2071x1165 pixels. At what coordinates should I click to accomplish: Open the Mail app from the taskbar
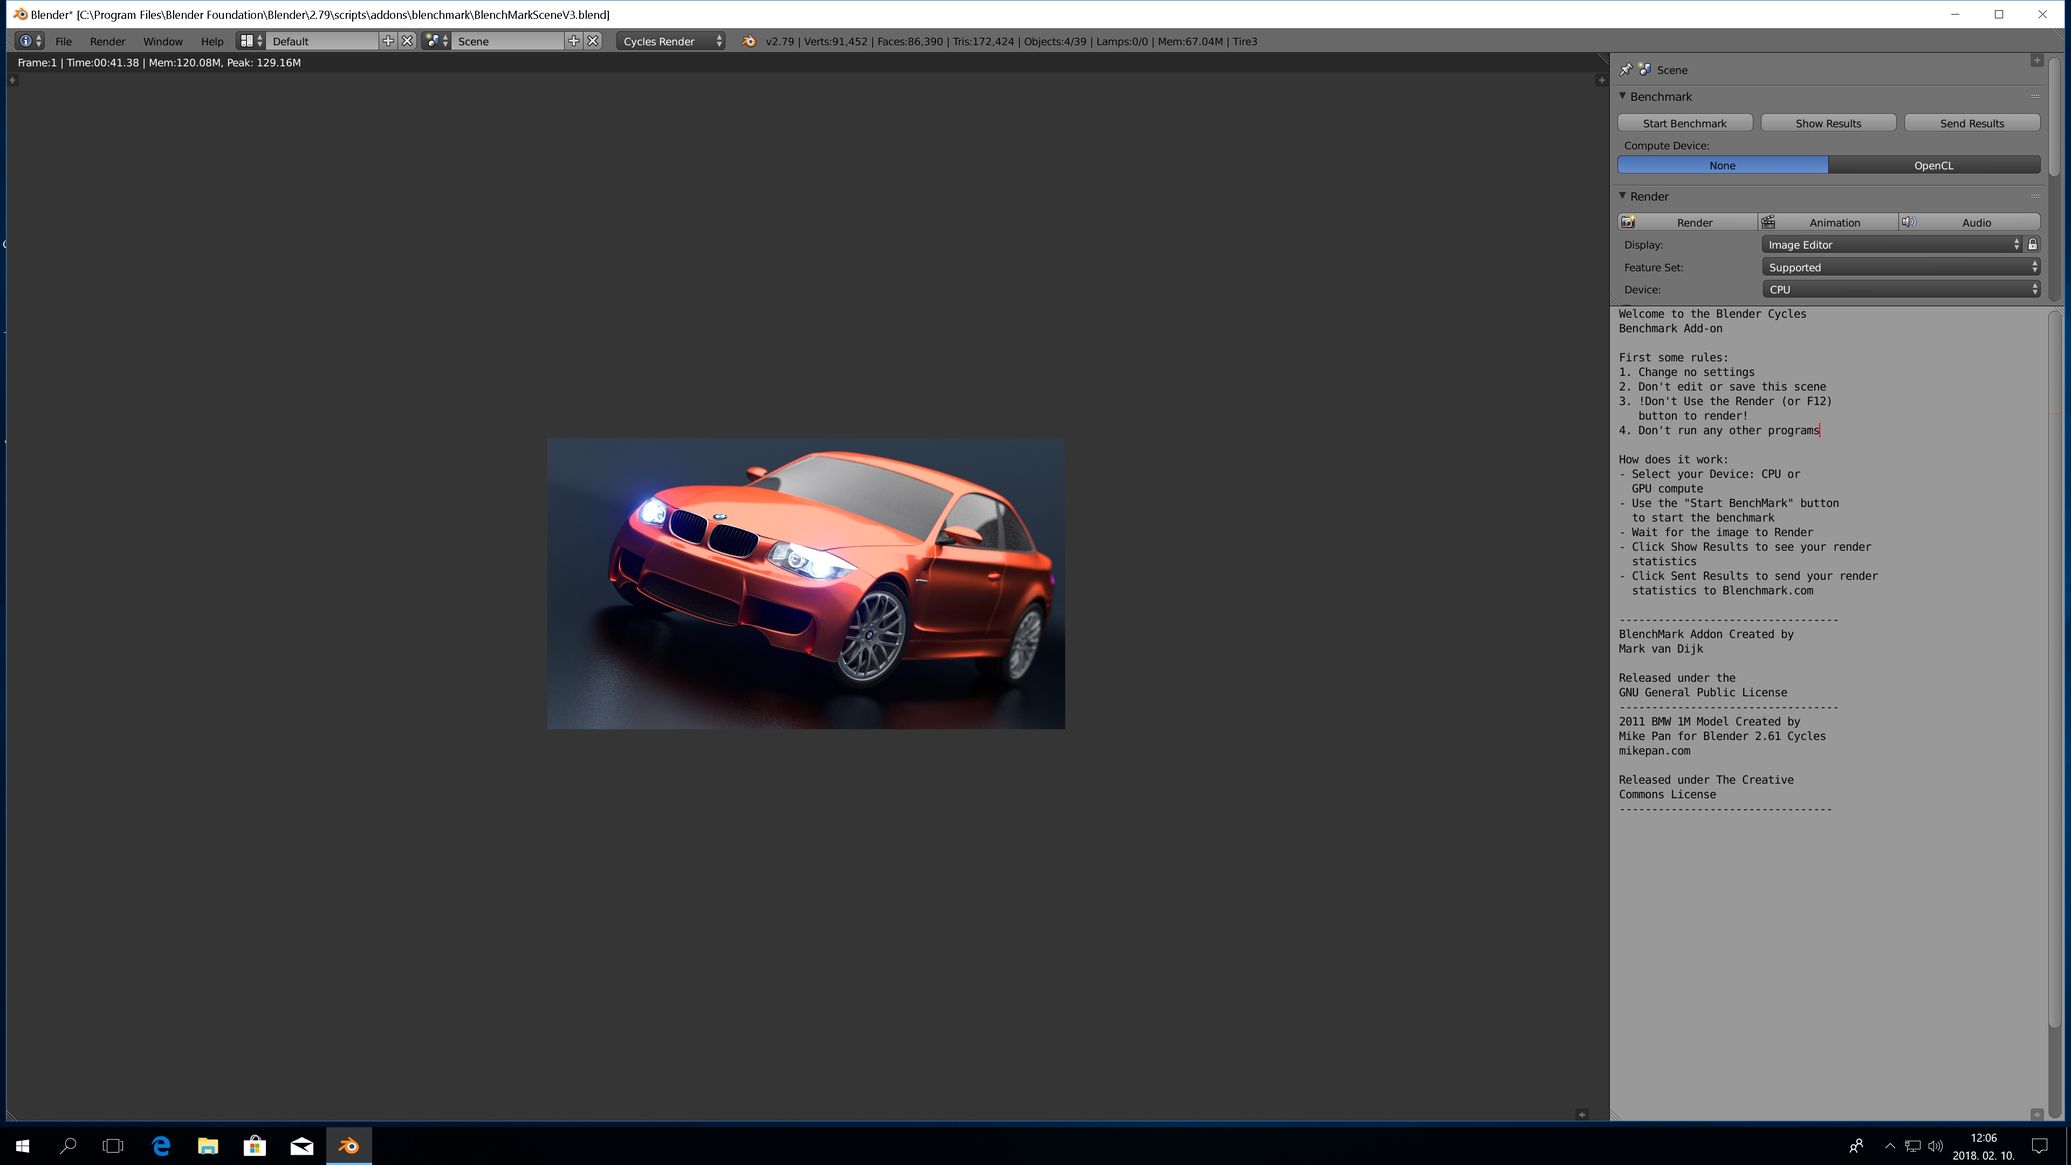(x=302, y=1146)
